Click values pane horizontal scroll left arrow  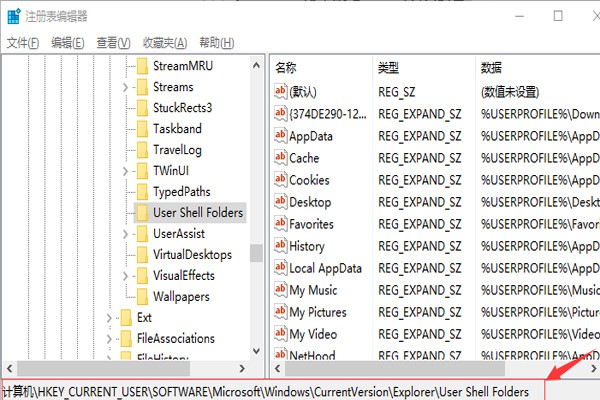[278, 369]
